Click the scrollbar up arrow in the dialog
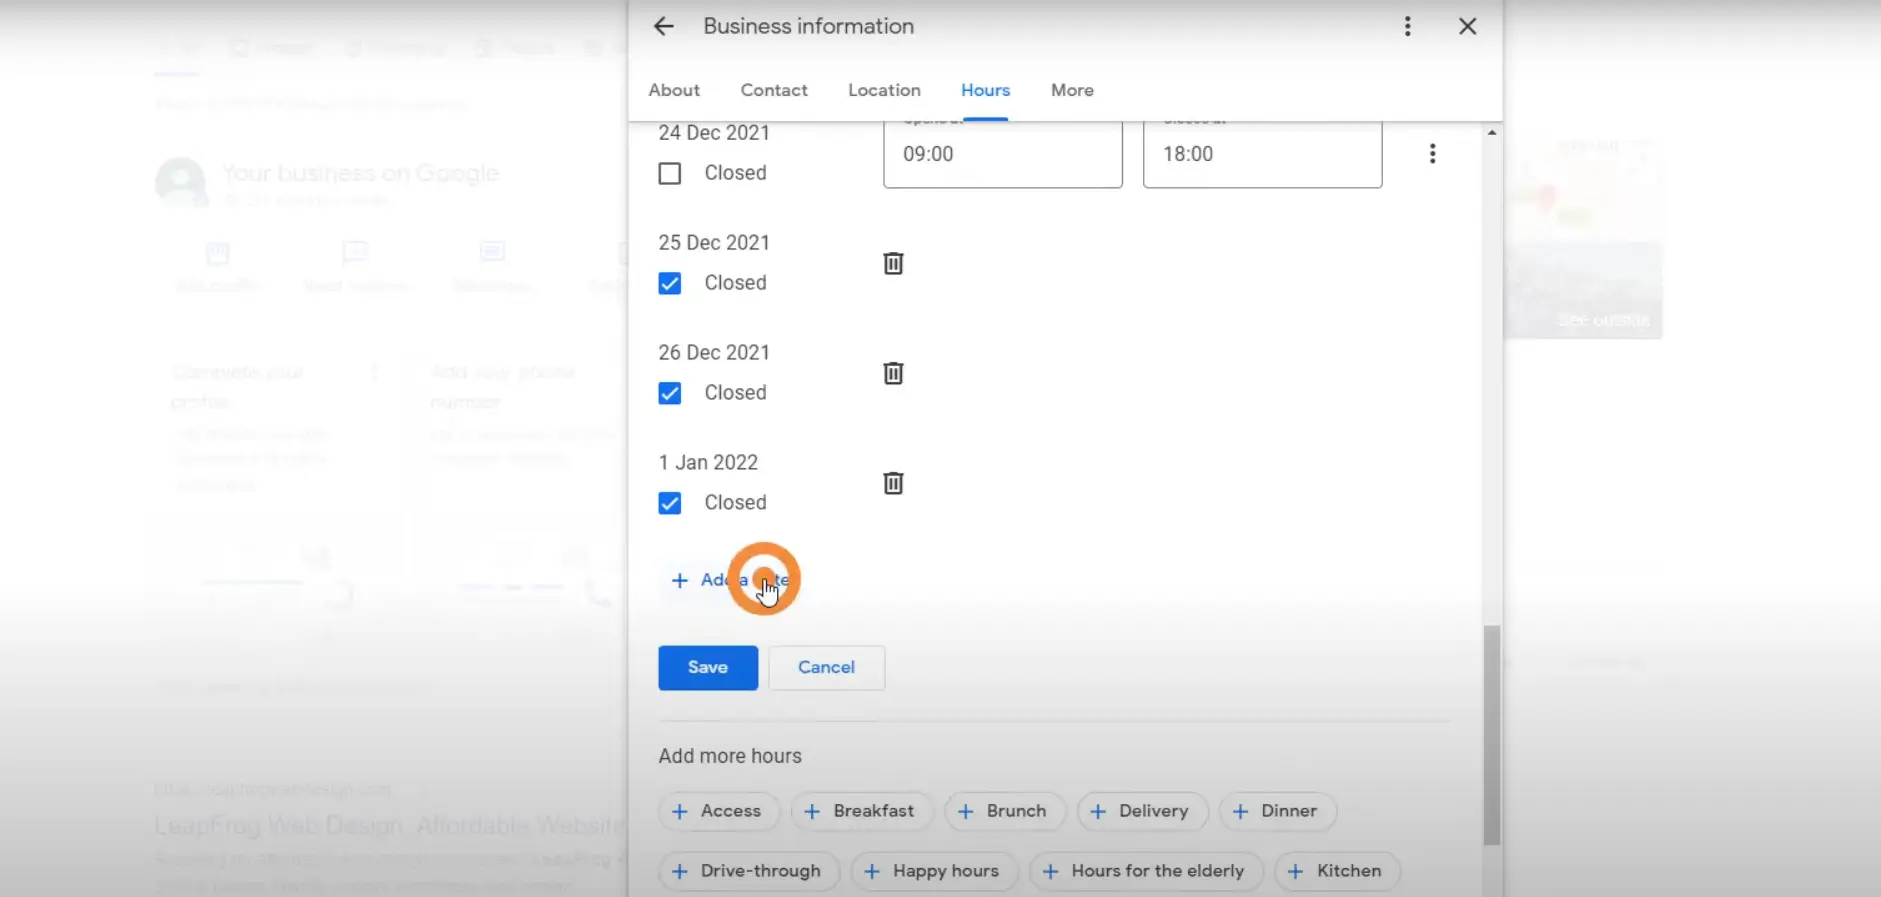This screenshot has width=1881, height=897. tap(1491, 133)
